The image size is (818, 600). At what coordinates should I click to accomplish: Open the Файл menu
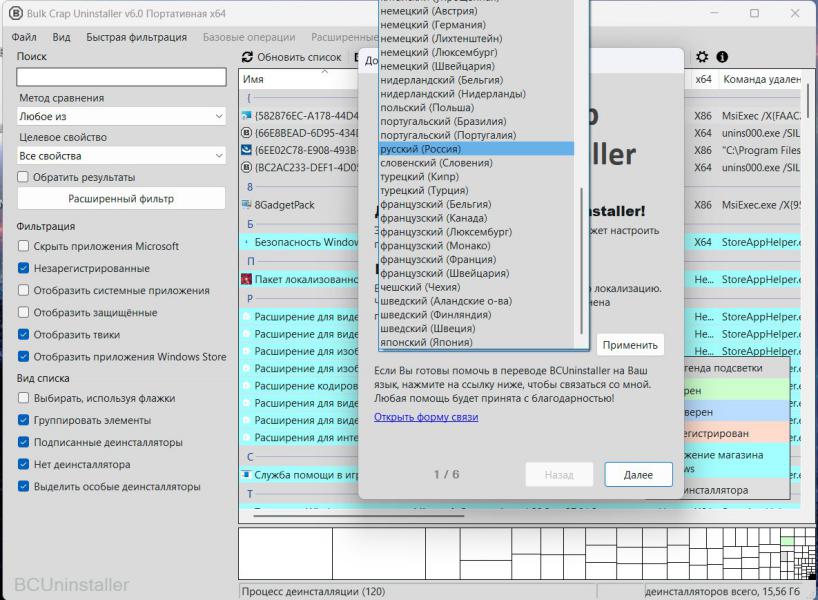point(24,37)
